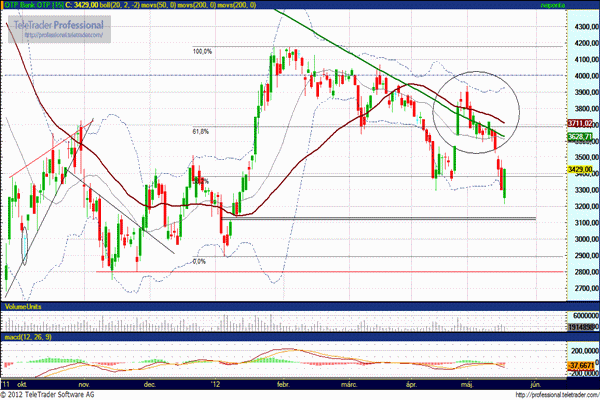Click the 0,0% Fibonacci level label
The image size is (600, 400).
[199, 261]
